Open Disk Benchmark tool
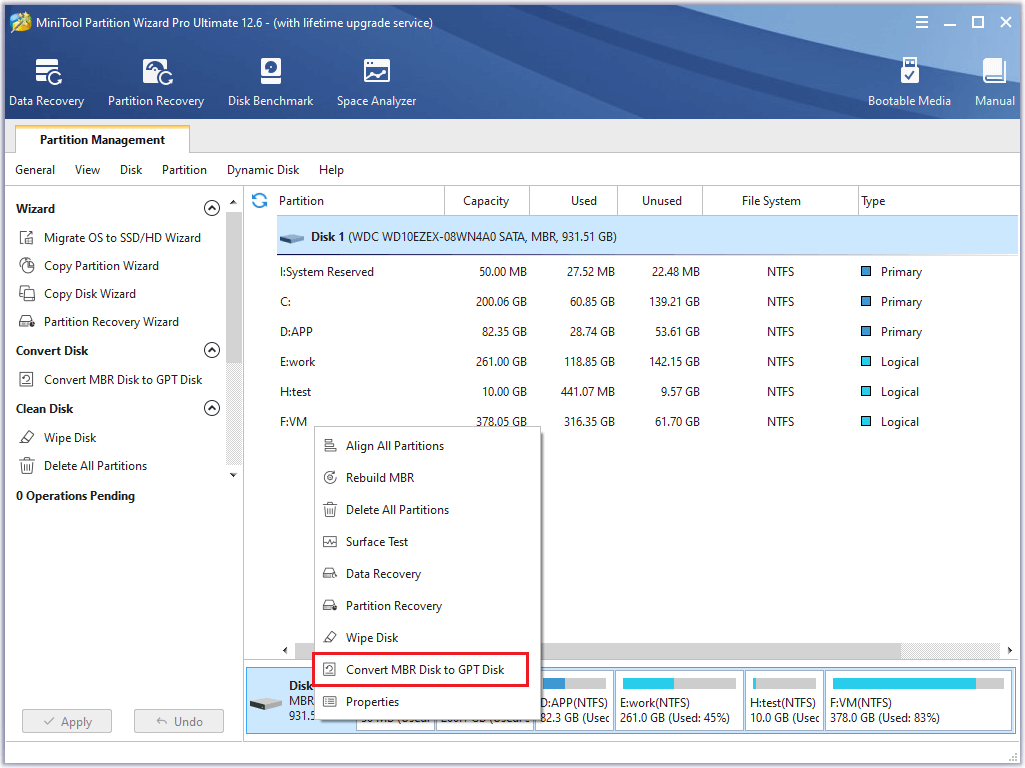Image resolution: width=1025 pixels, height=768 pixels. pos(270,82)
